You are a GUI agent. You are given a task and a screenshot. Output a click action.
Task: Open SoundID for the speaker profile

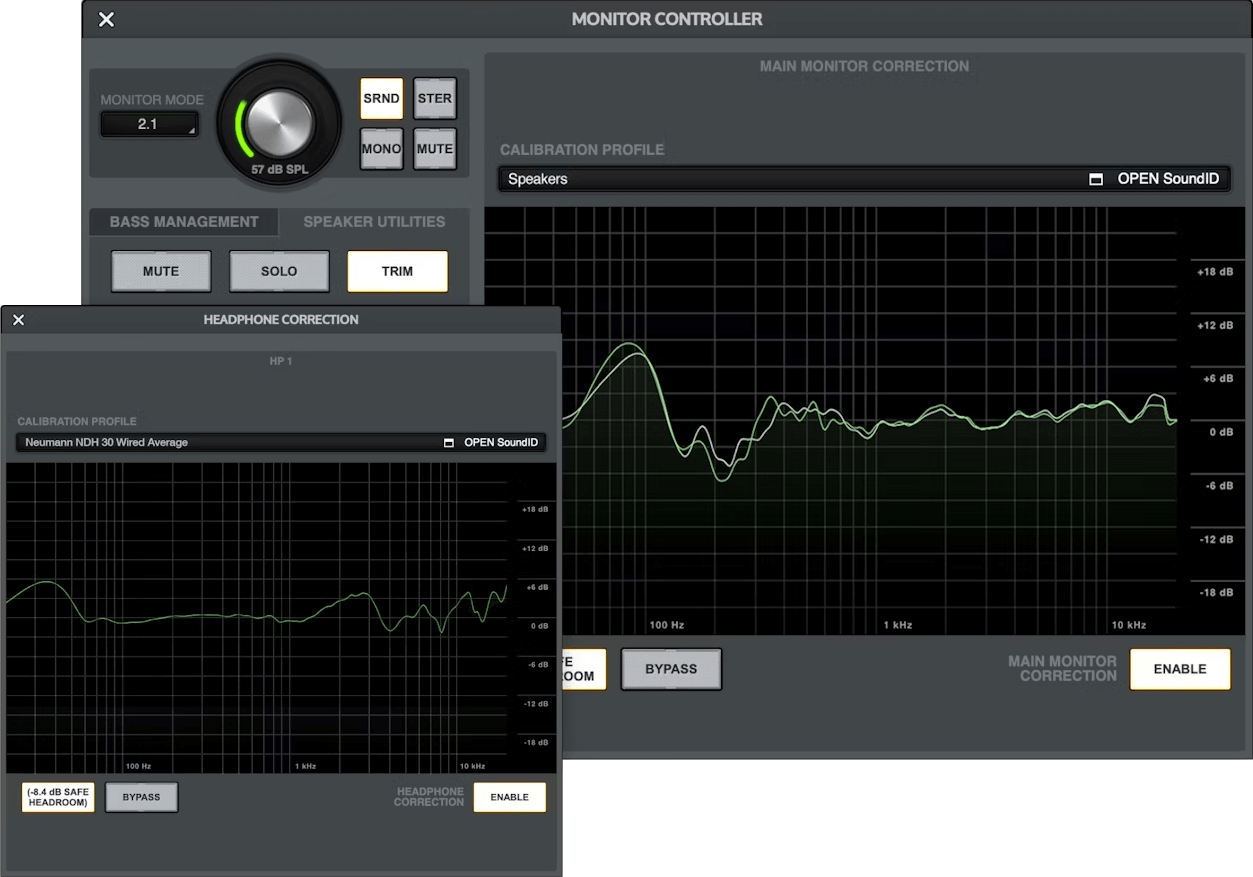1168,178
